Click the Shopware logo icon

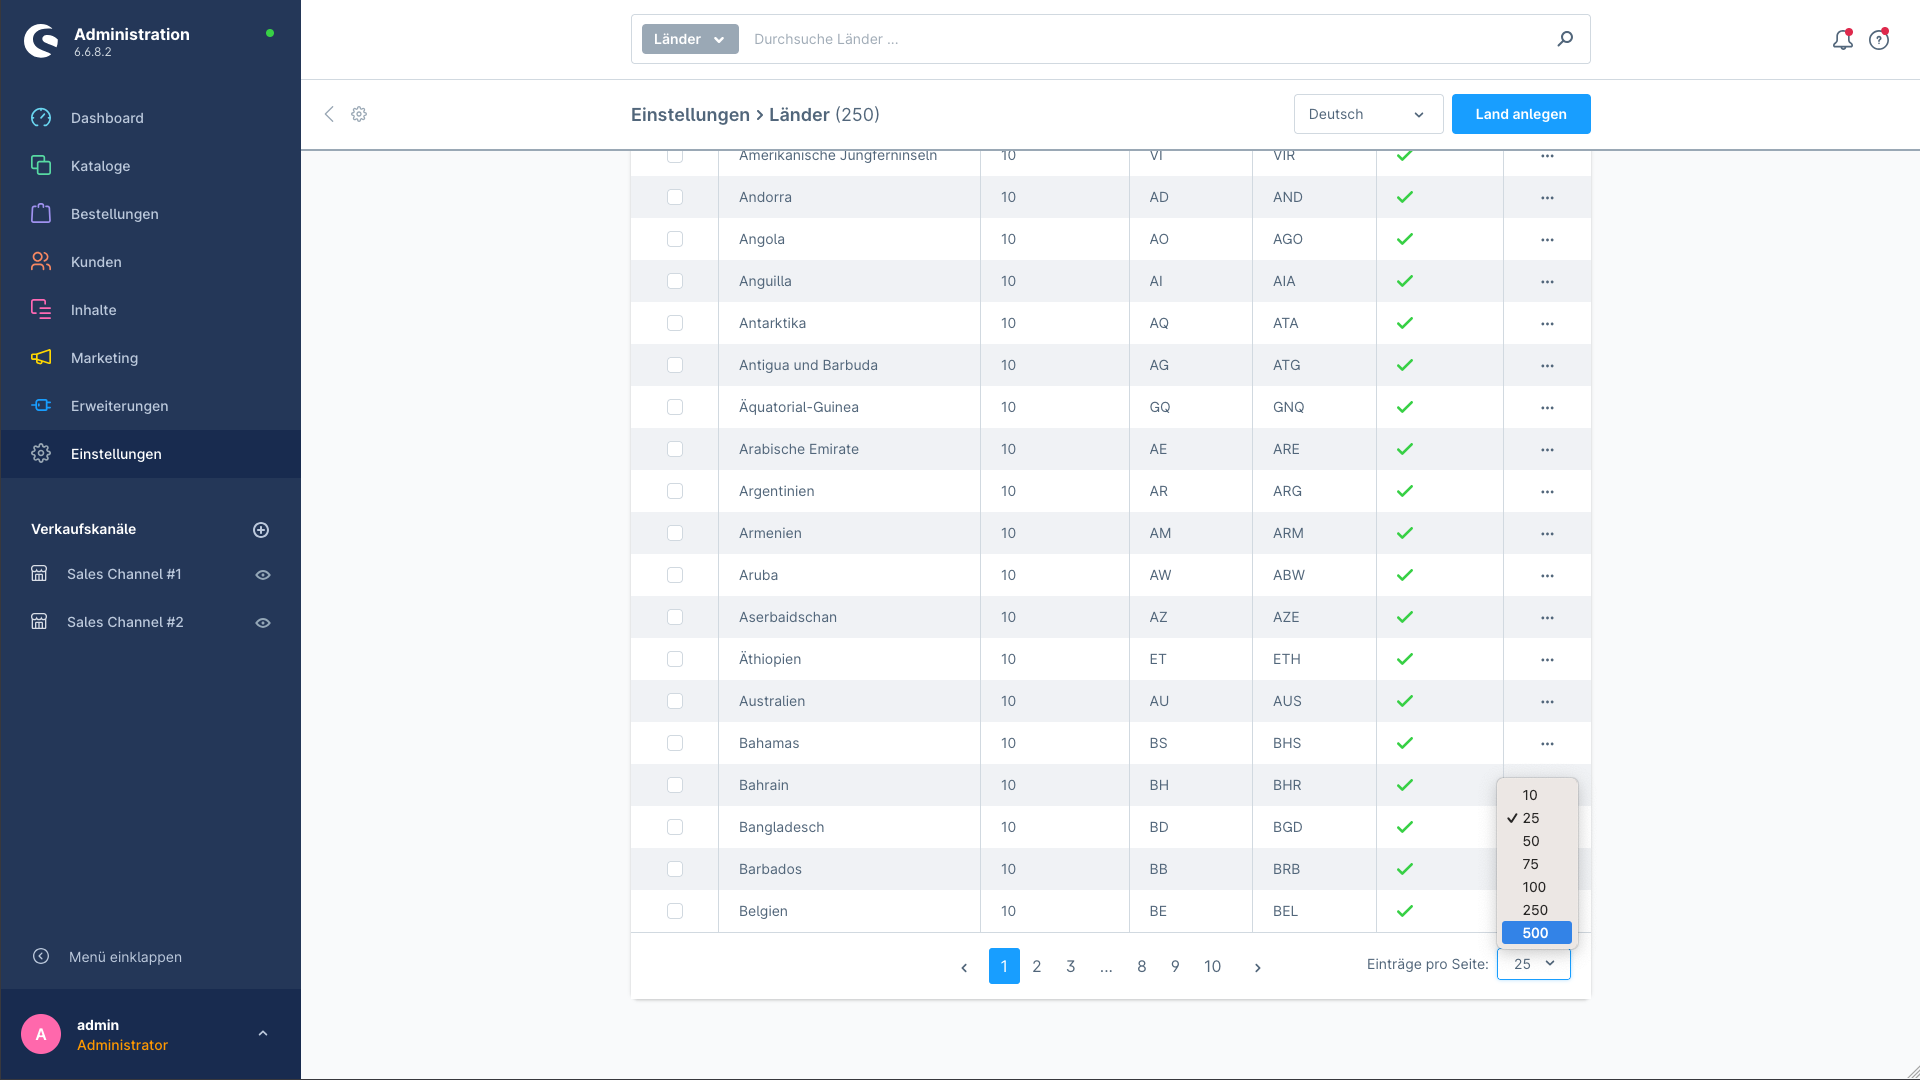click(x=41, y=41)
